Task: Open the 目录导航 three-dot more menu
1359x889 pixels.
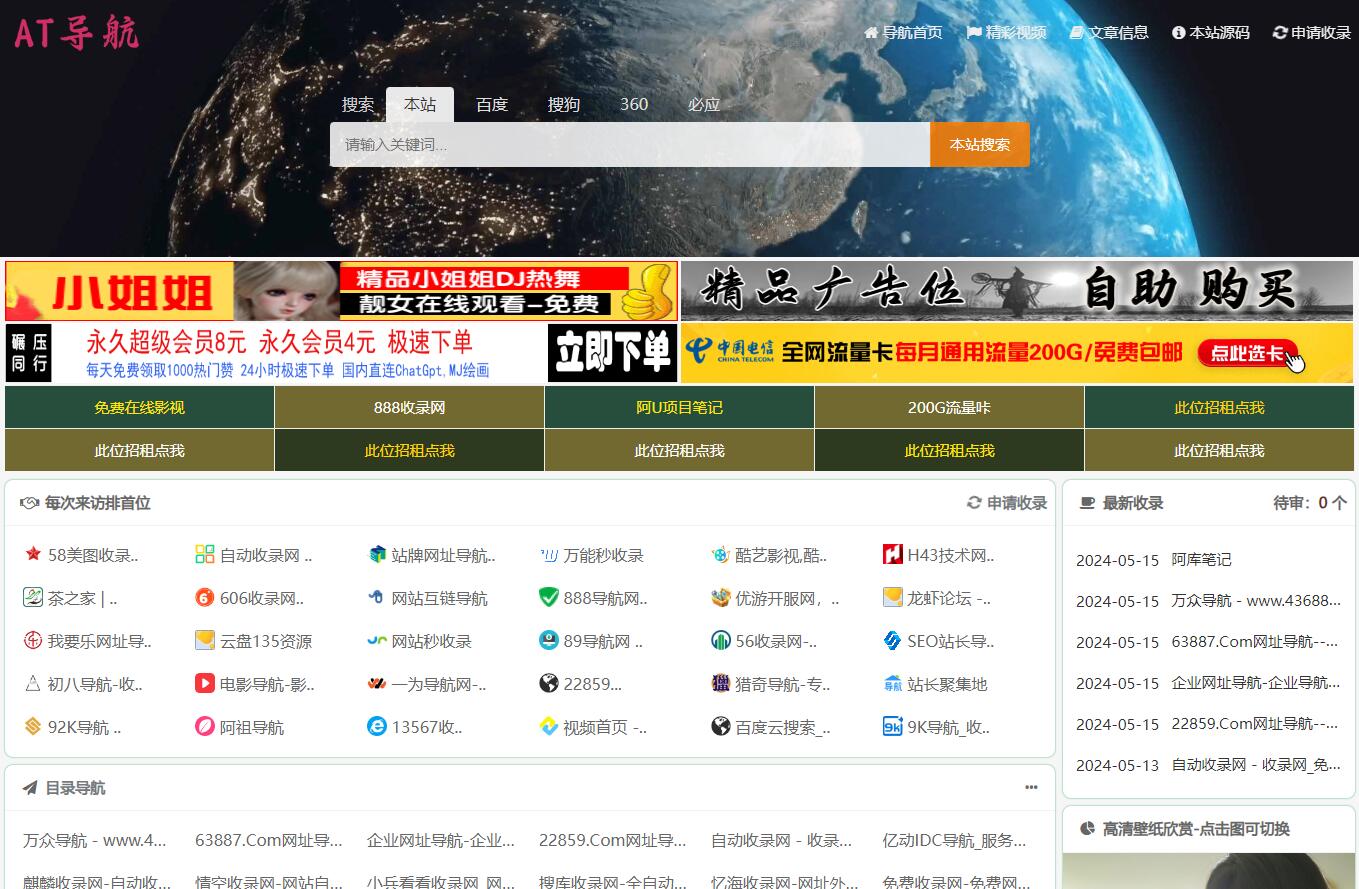Action: 1031,788
